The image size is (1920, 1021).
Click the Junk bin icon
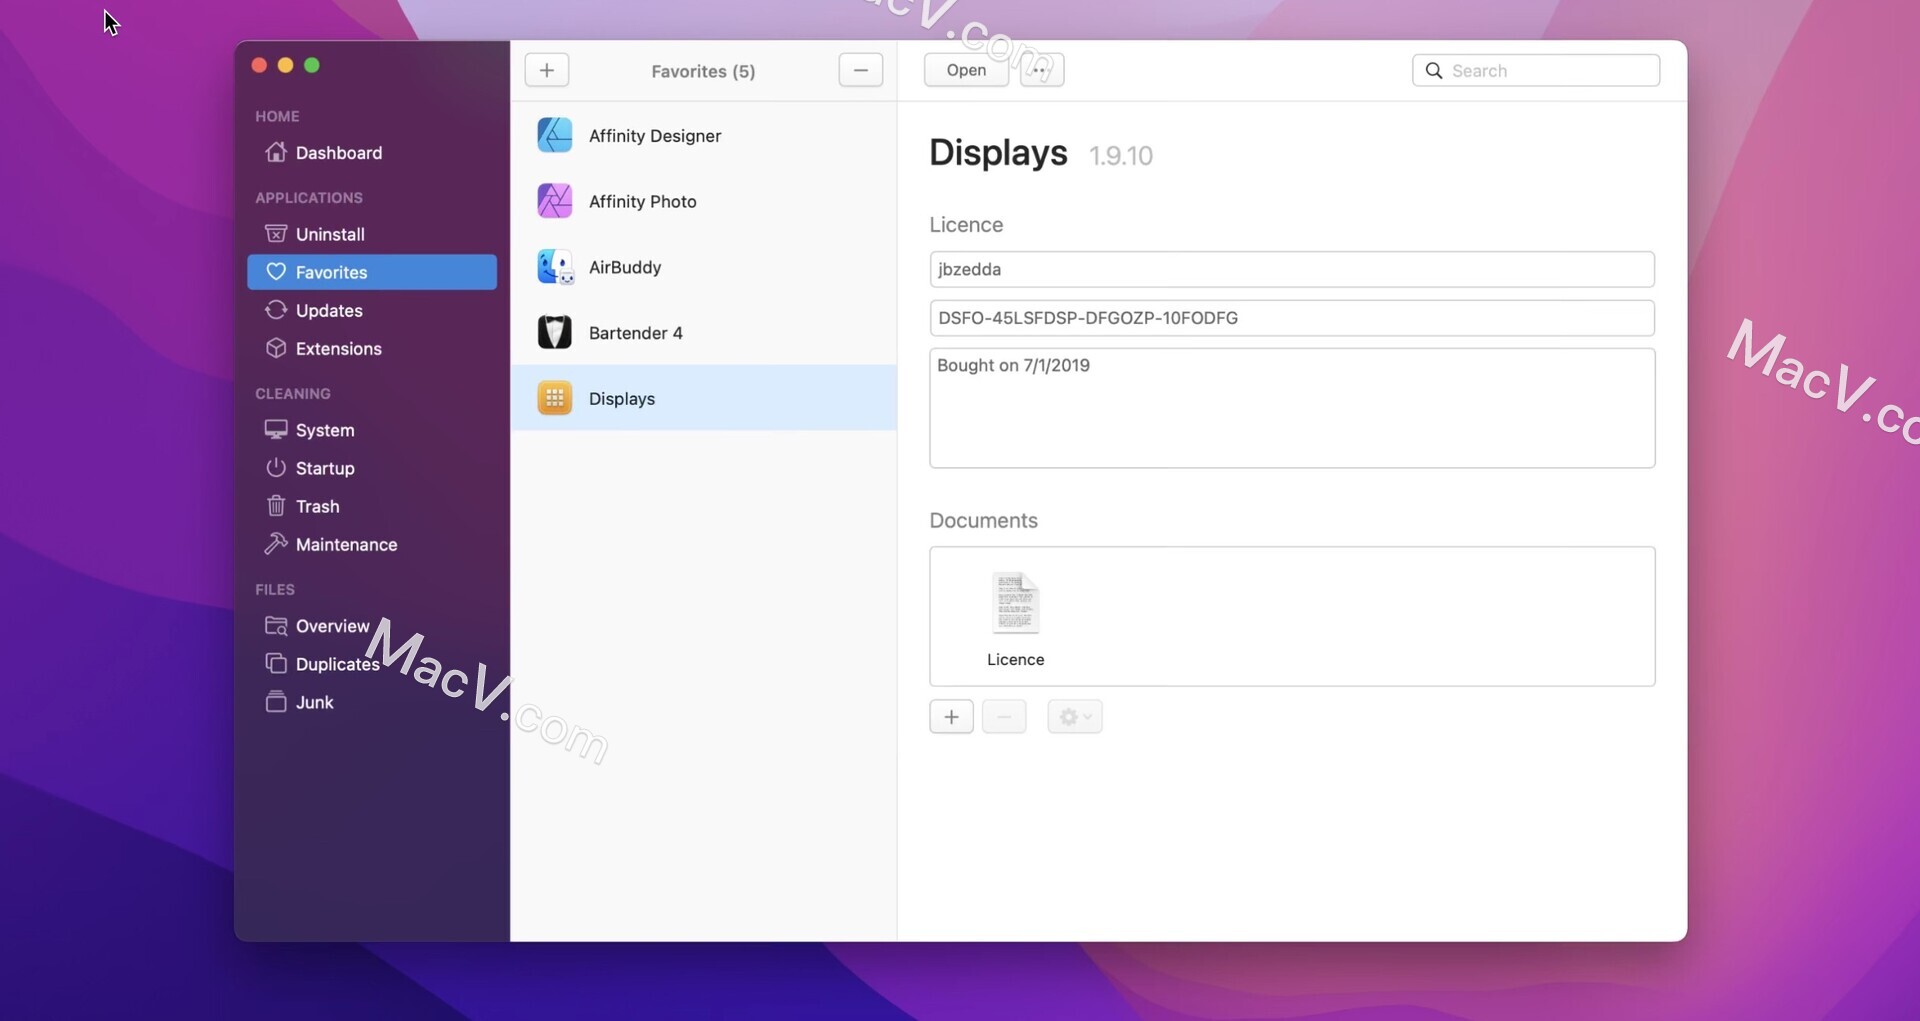point(276,702)
